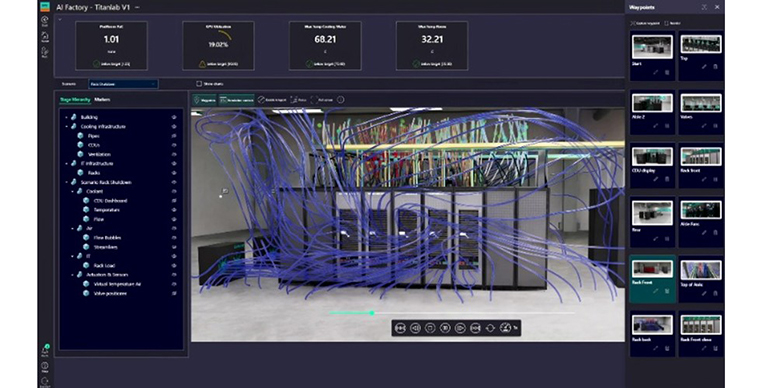Viewport: 770px width, 388px height.
Task: Delete the Aisle Fans waypoint
Action: coord(715,233)
